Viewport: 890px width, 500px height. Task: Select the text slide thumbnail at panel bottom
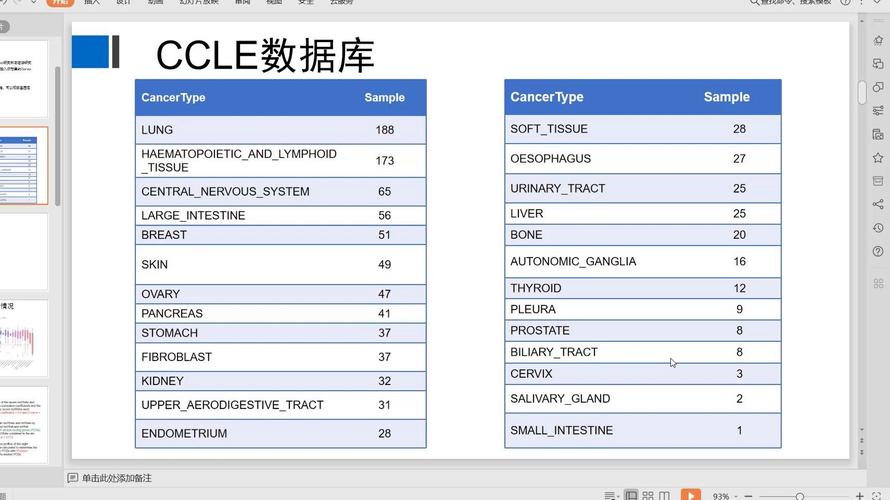23,425
